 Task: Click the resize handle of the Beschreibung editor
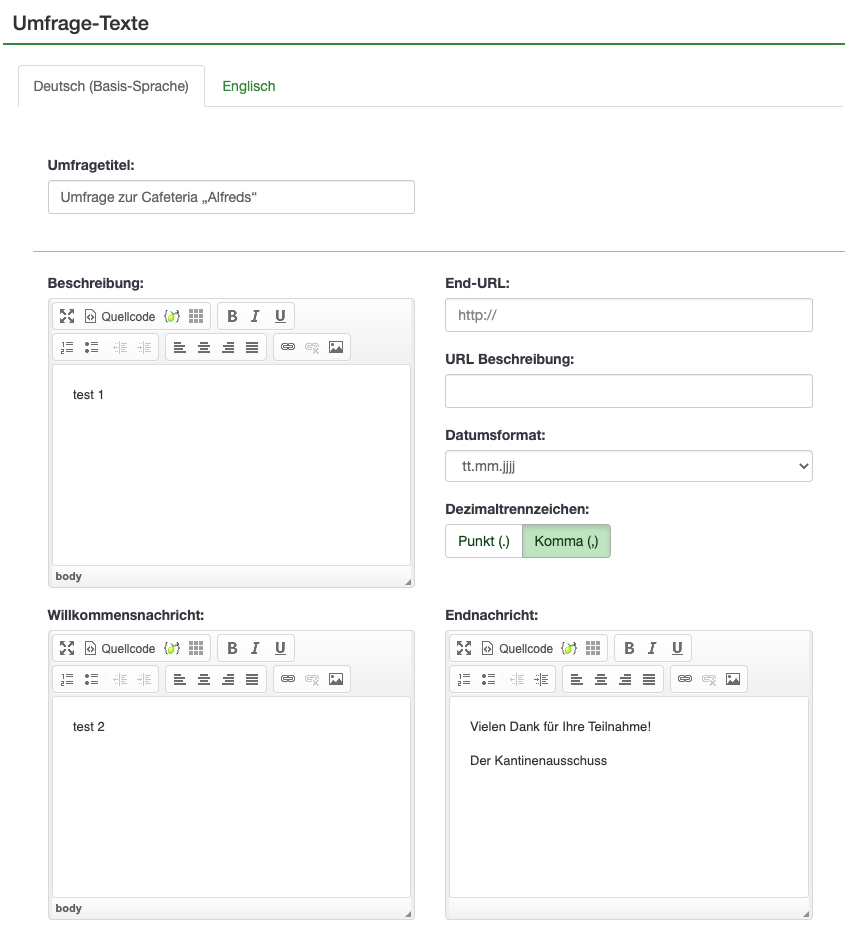click(x=407, y=581)
